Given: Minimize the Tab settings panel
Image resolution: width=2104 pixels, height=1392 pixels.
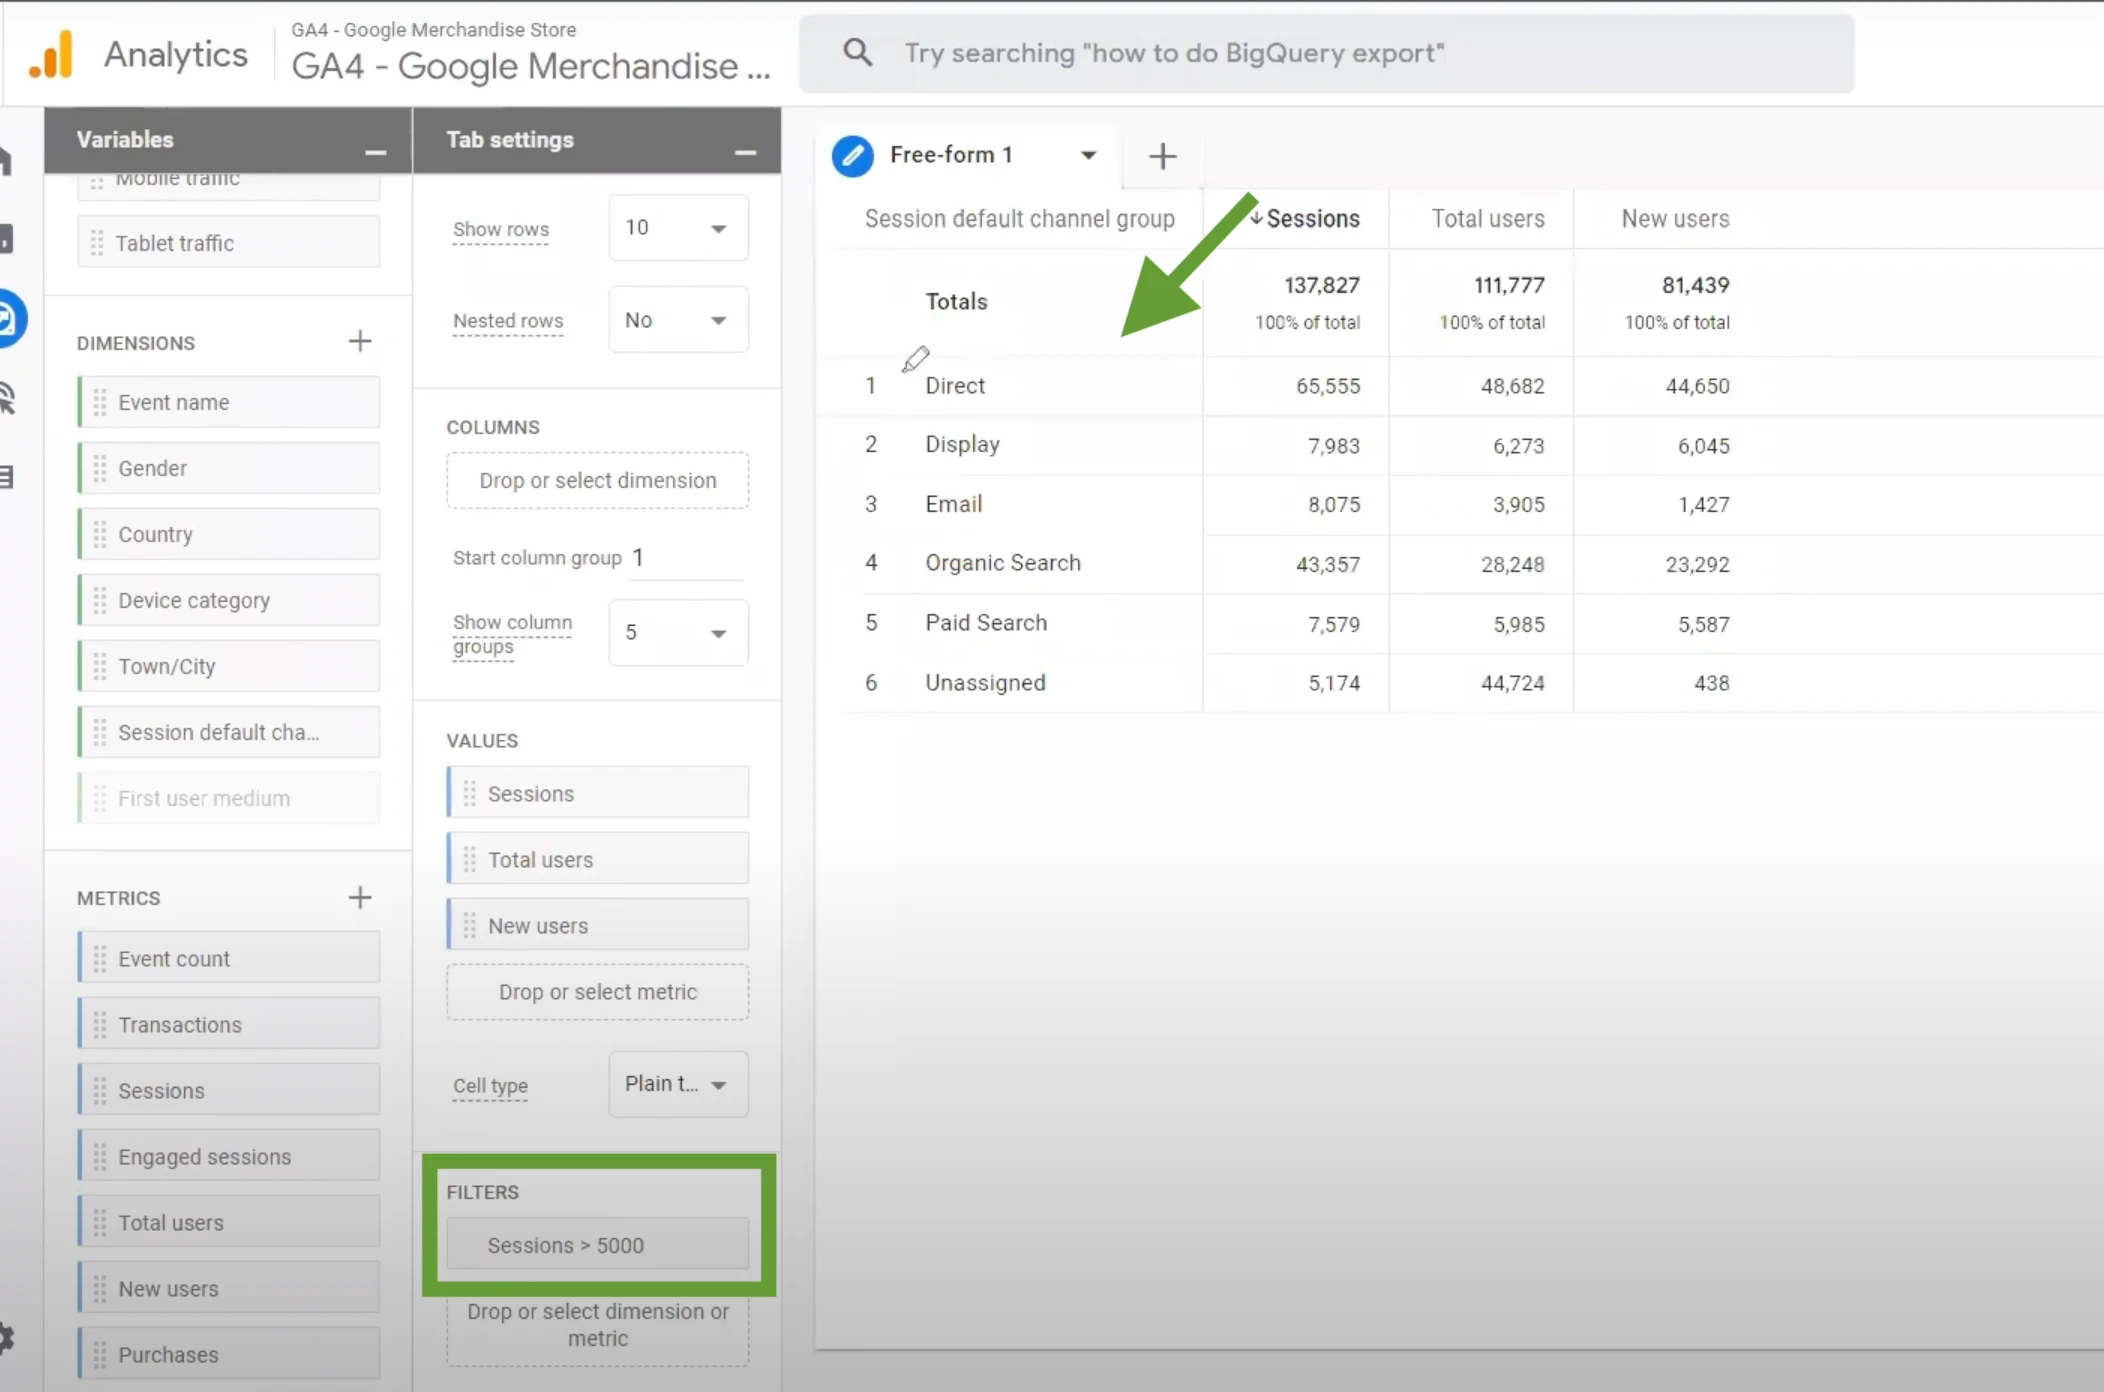Looking at the screenshot, I should [745, 152].
